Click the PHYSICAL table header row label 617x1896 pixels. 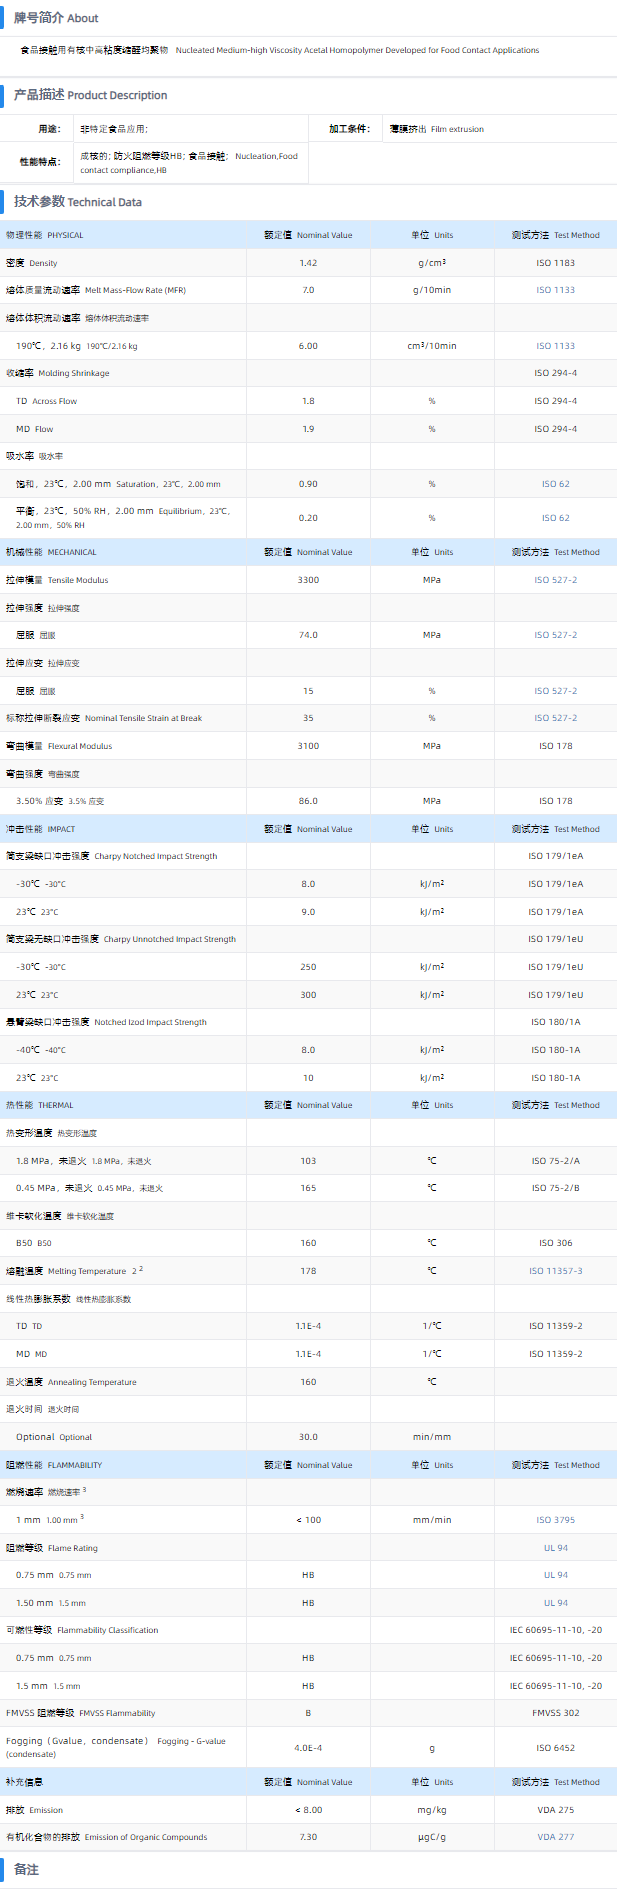click(45, 235)
